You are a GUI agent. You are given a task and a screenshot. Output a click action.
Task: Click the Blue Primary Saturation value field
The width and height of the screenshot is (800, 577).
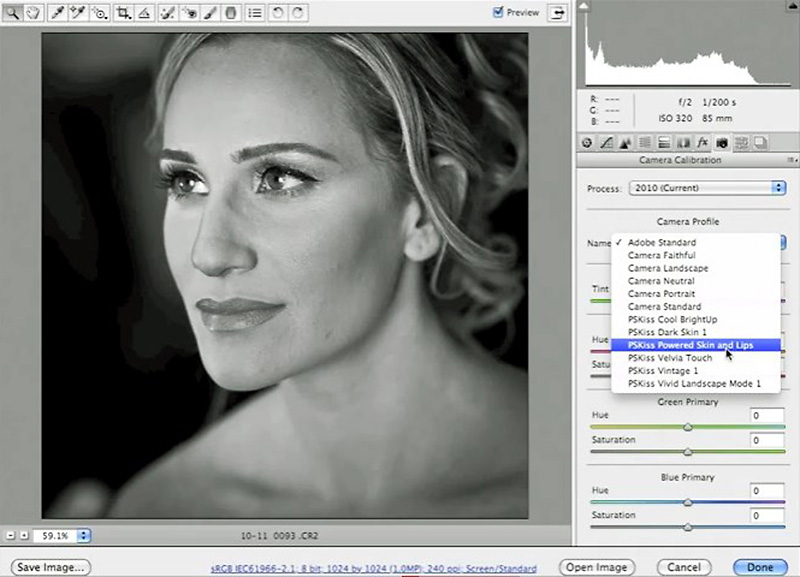click(768, 516)
